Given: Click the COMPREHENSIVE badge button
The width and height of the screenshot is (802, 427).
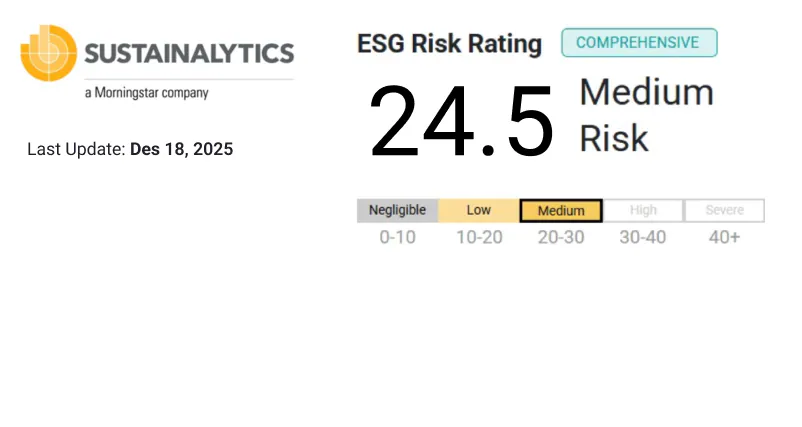Looking at the screenshot, I should [x=639, y=43].
